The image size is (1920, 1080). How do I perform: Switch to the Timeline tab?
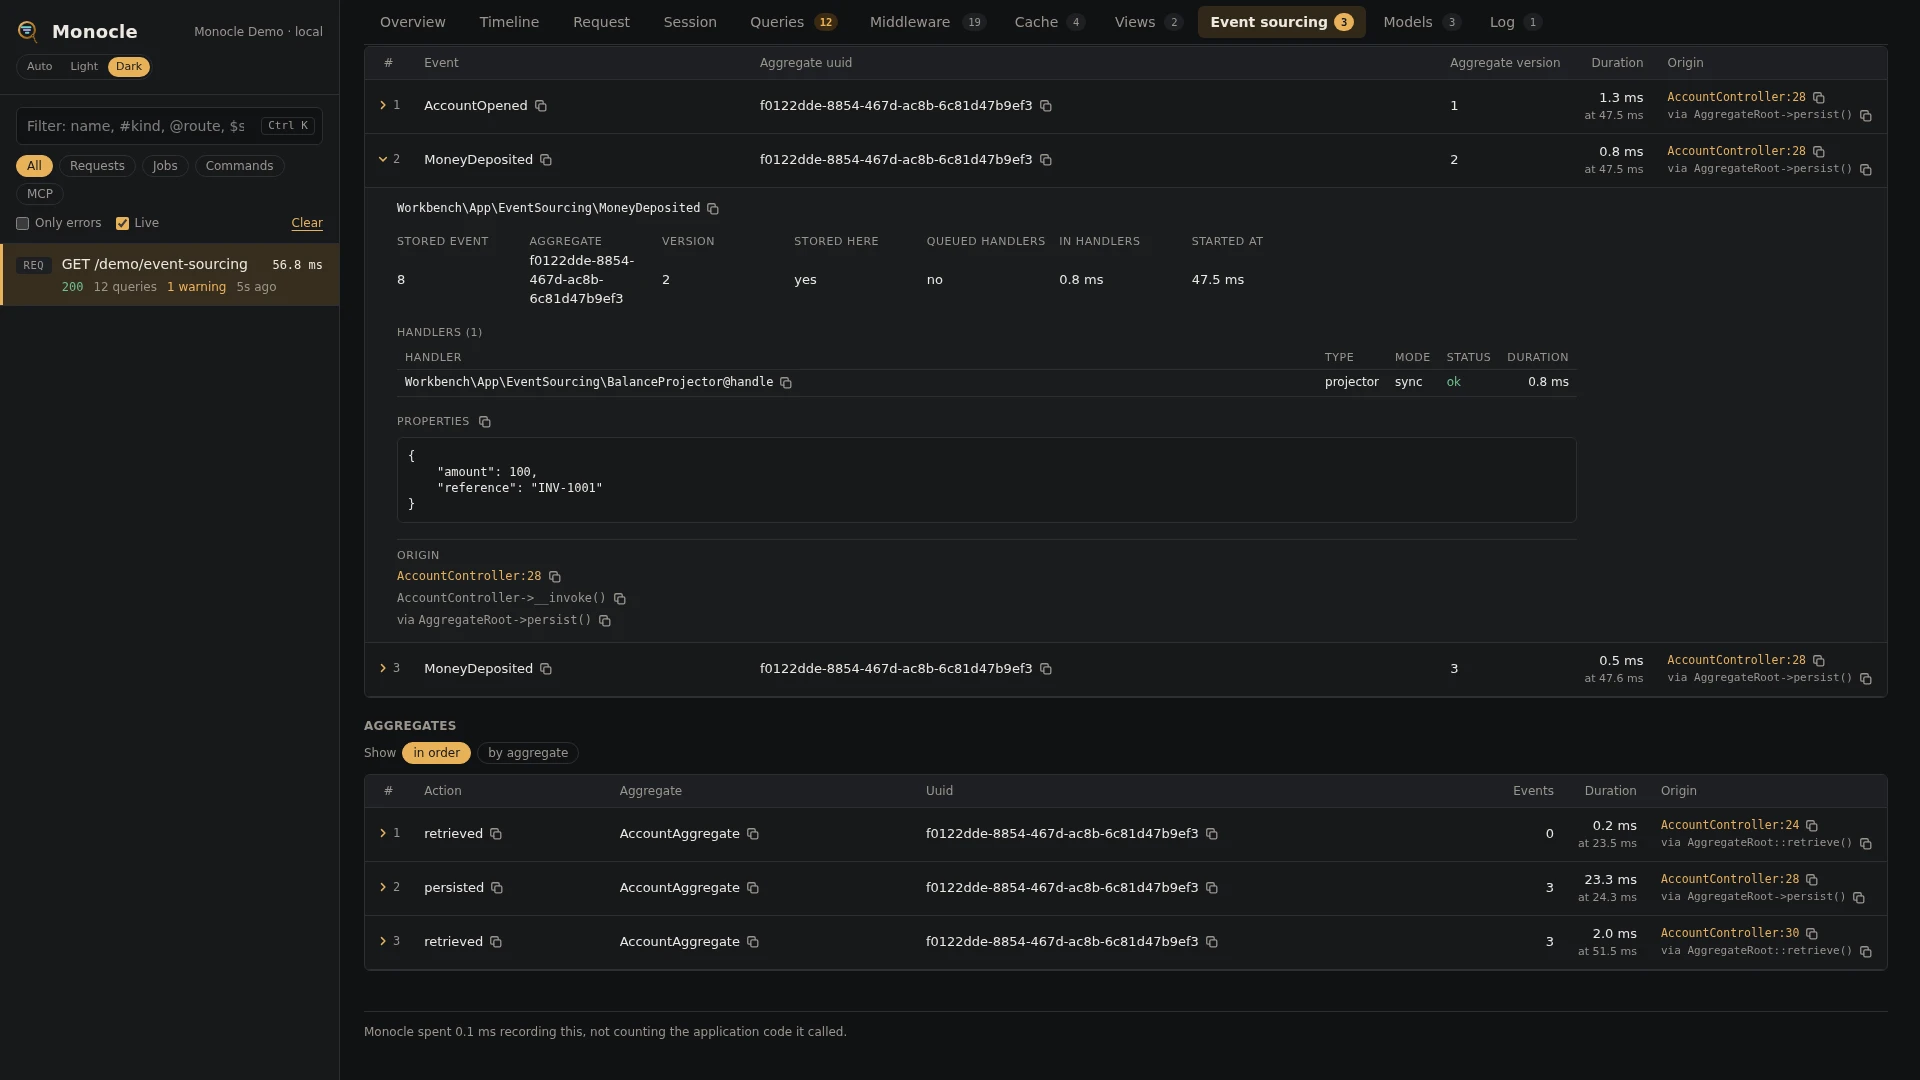pos(509,22)
